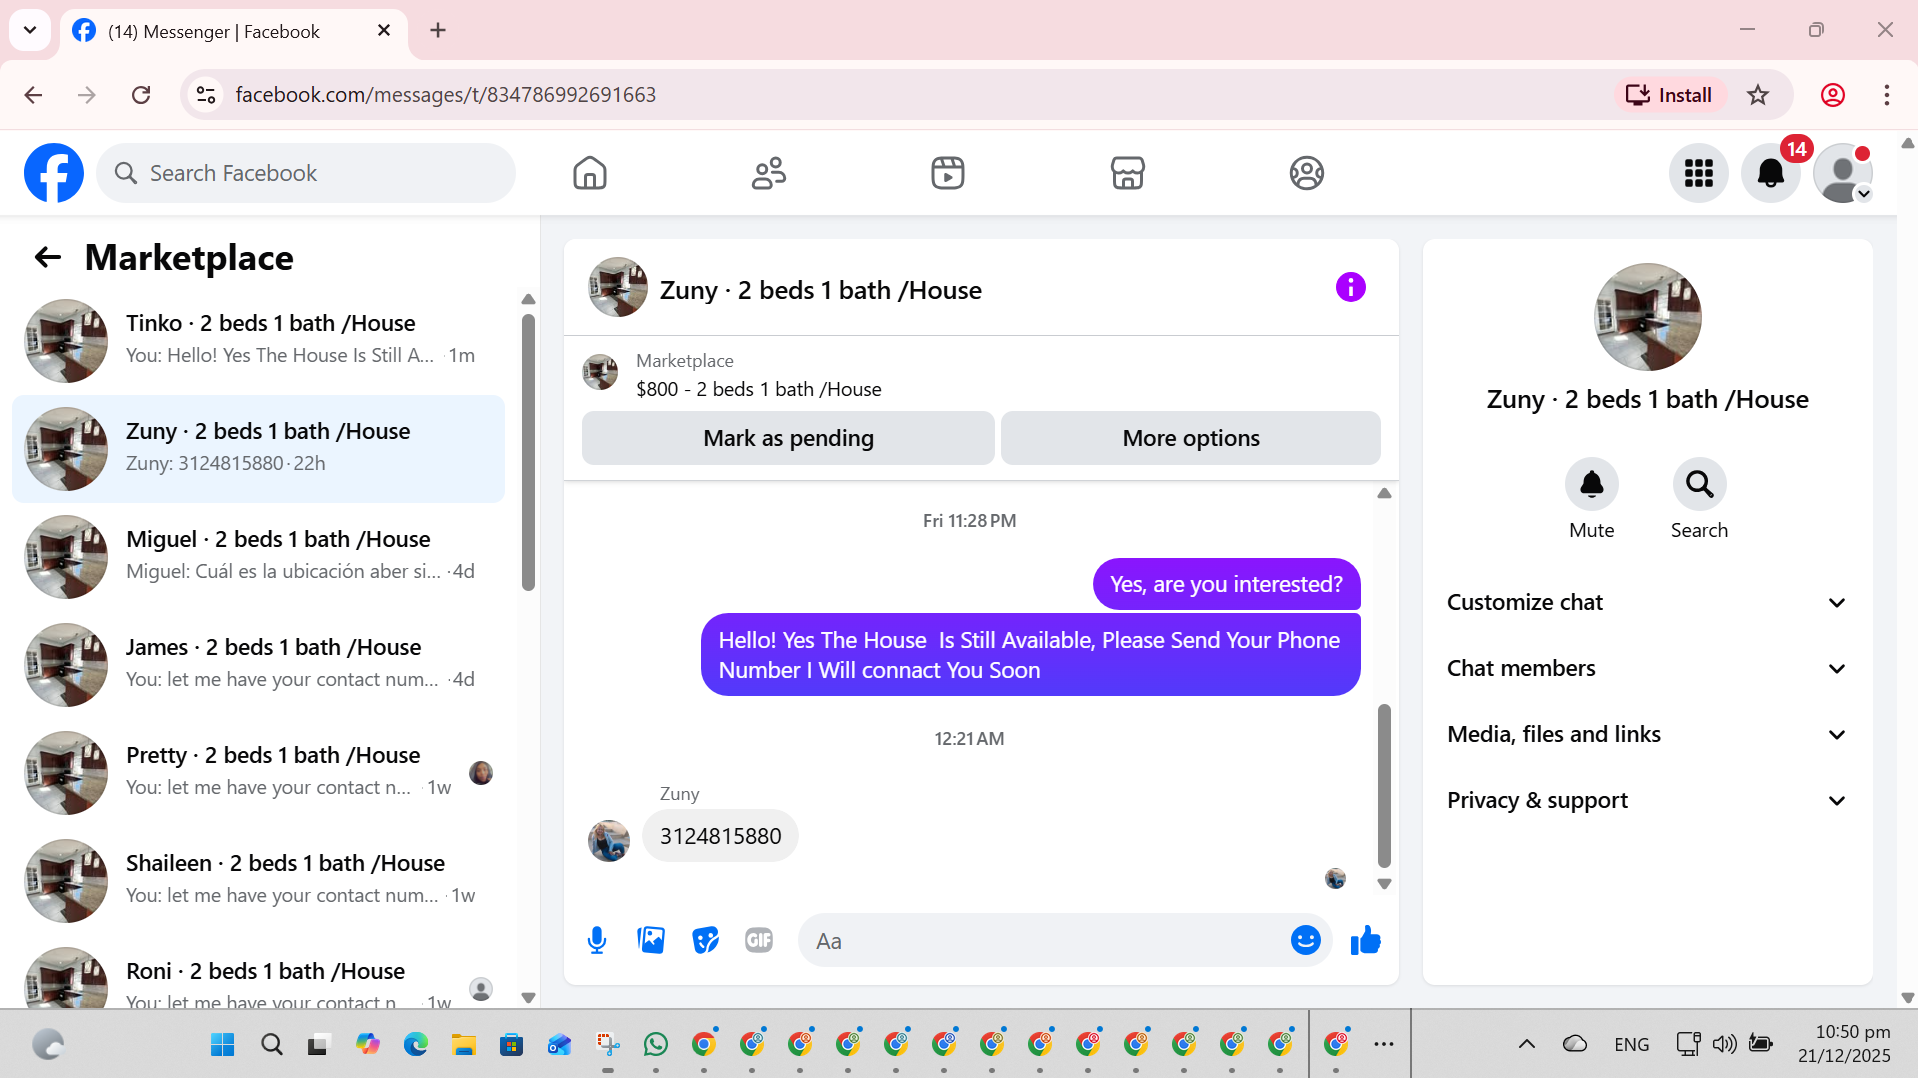Click the browser back arrow

(x=33, y=95)
